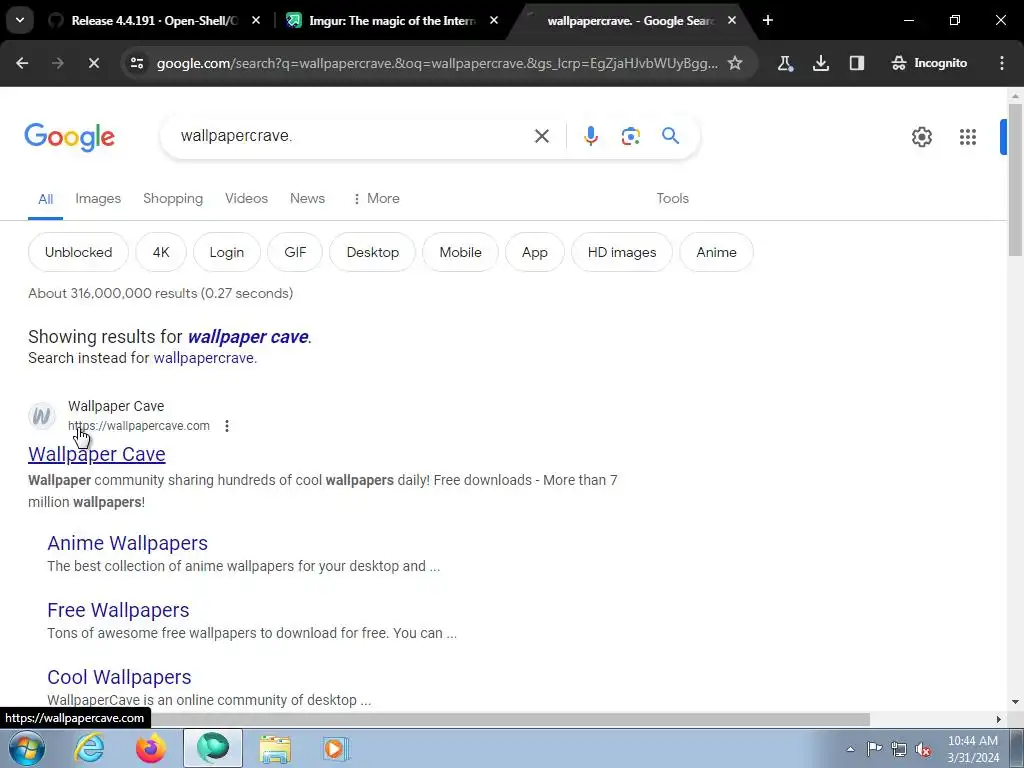1024x768 pixels.
Task: Open the Wallpaper Cave result title
Action: [x=97, y=455]
